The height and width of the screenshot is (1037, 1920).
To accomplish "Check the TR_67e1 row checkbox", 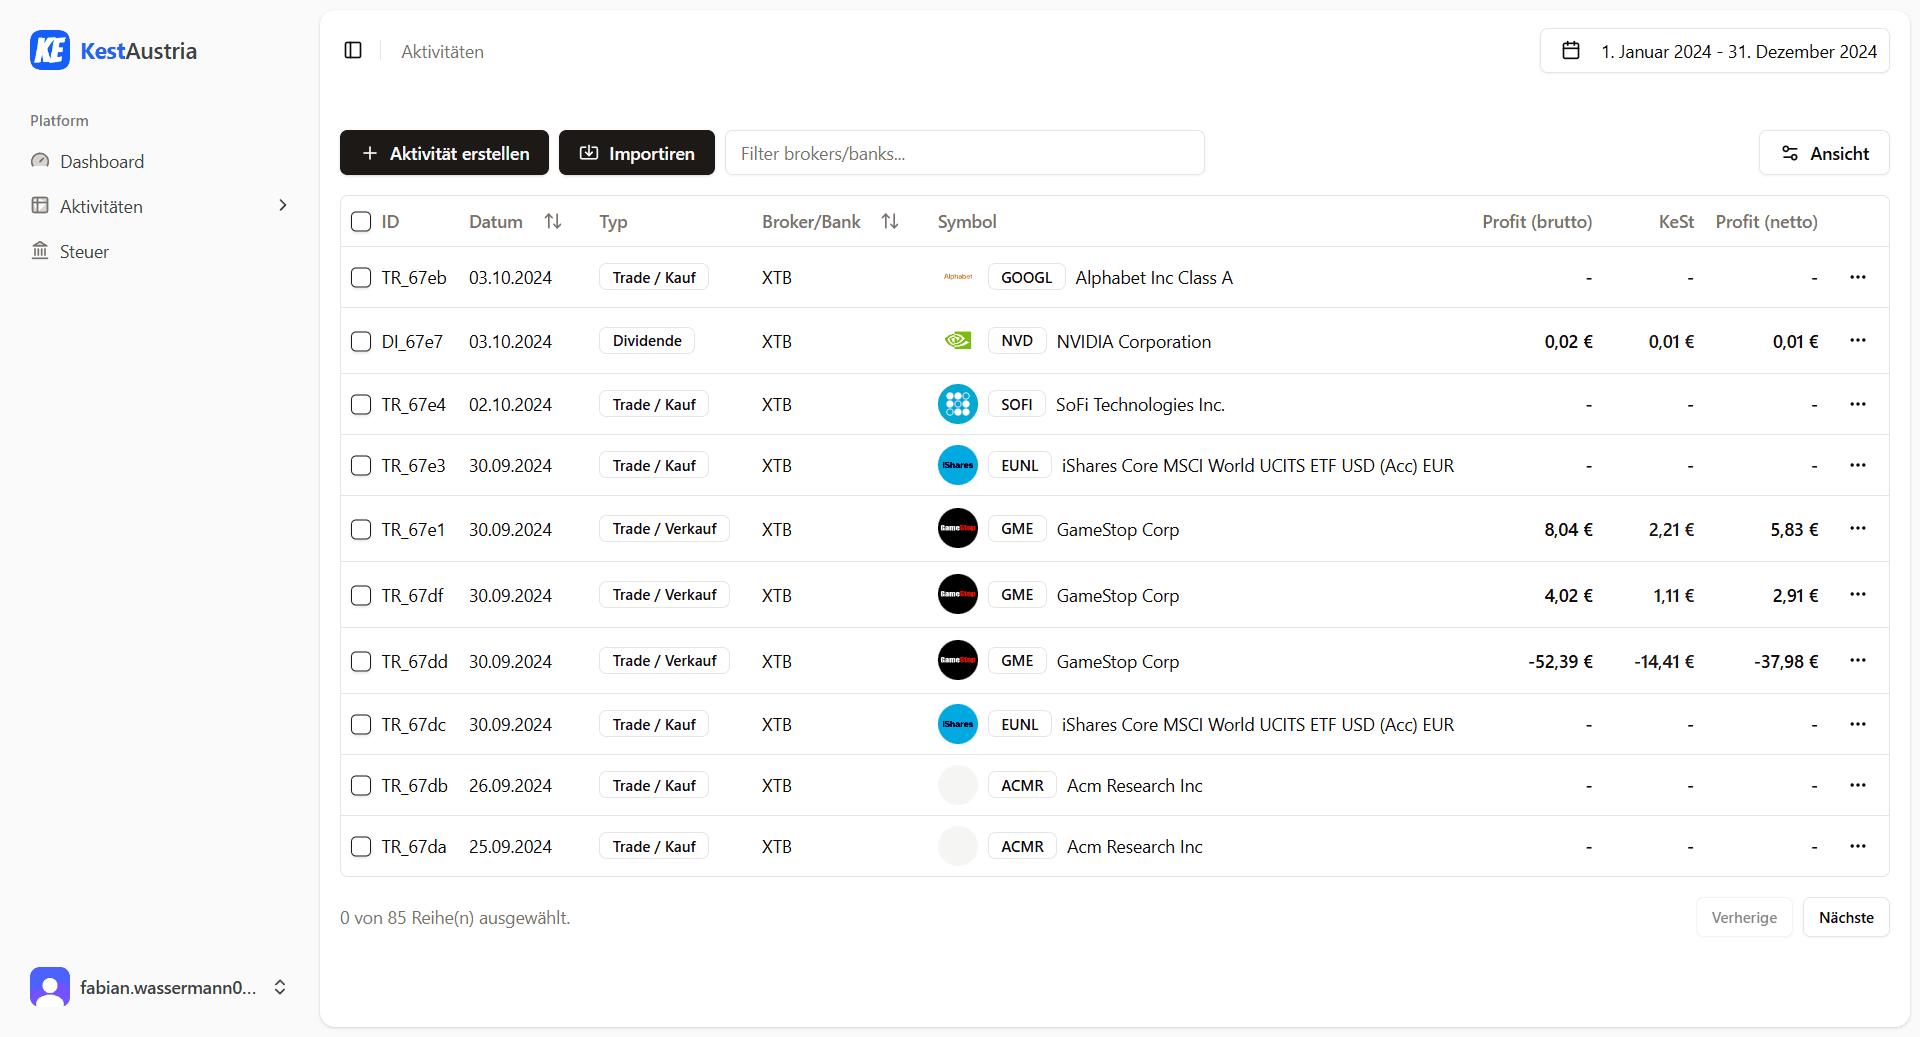I will (361, 529).
